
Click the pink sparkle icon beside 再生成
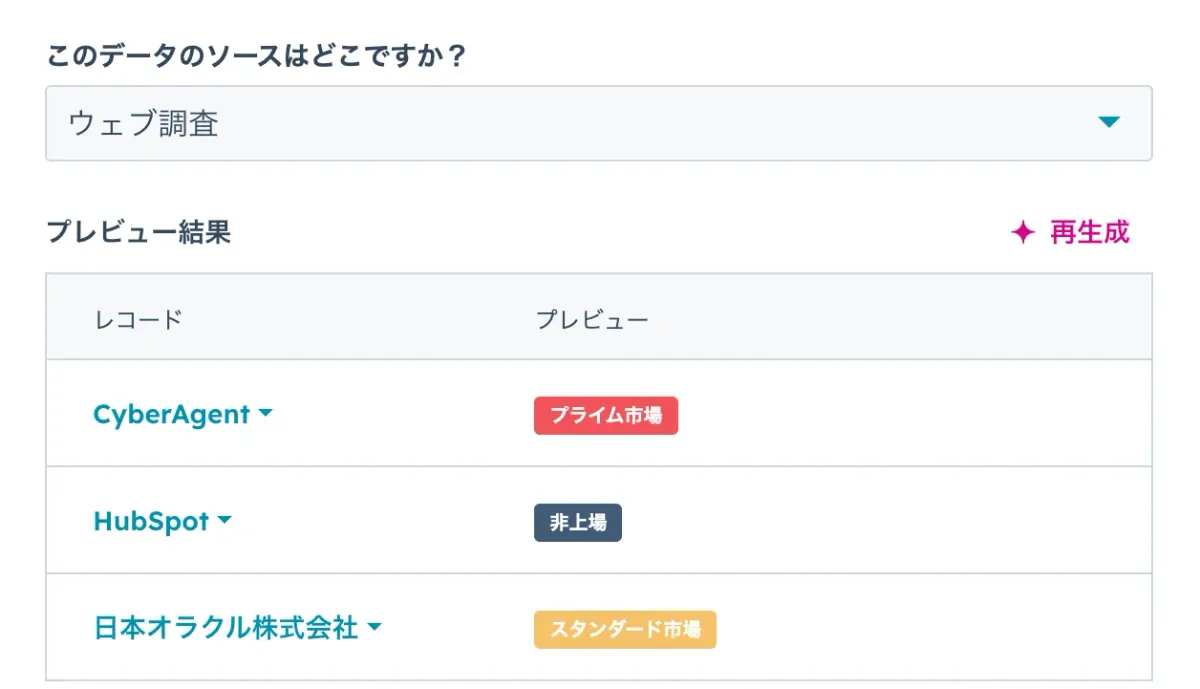[1020, 233]
